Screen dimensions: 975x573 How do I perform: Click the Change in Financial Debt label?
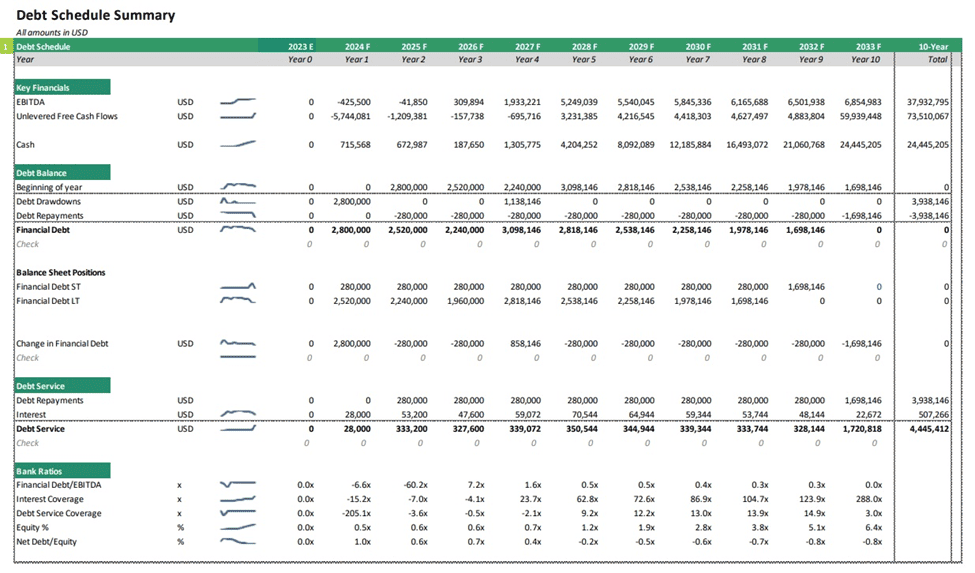(x=62, y=344)
